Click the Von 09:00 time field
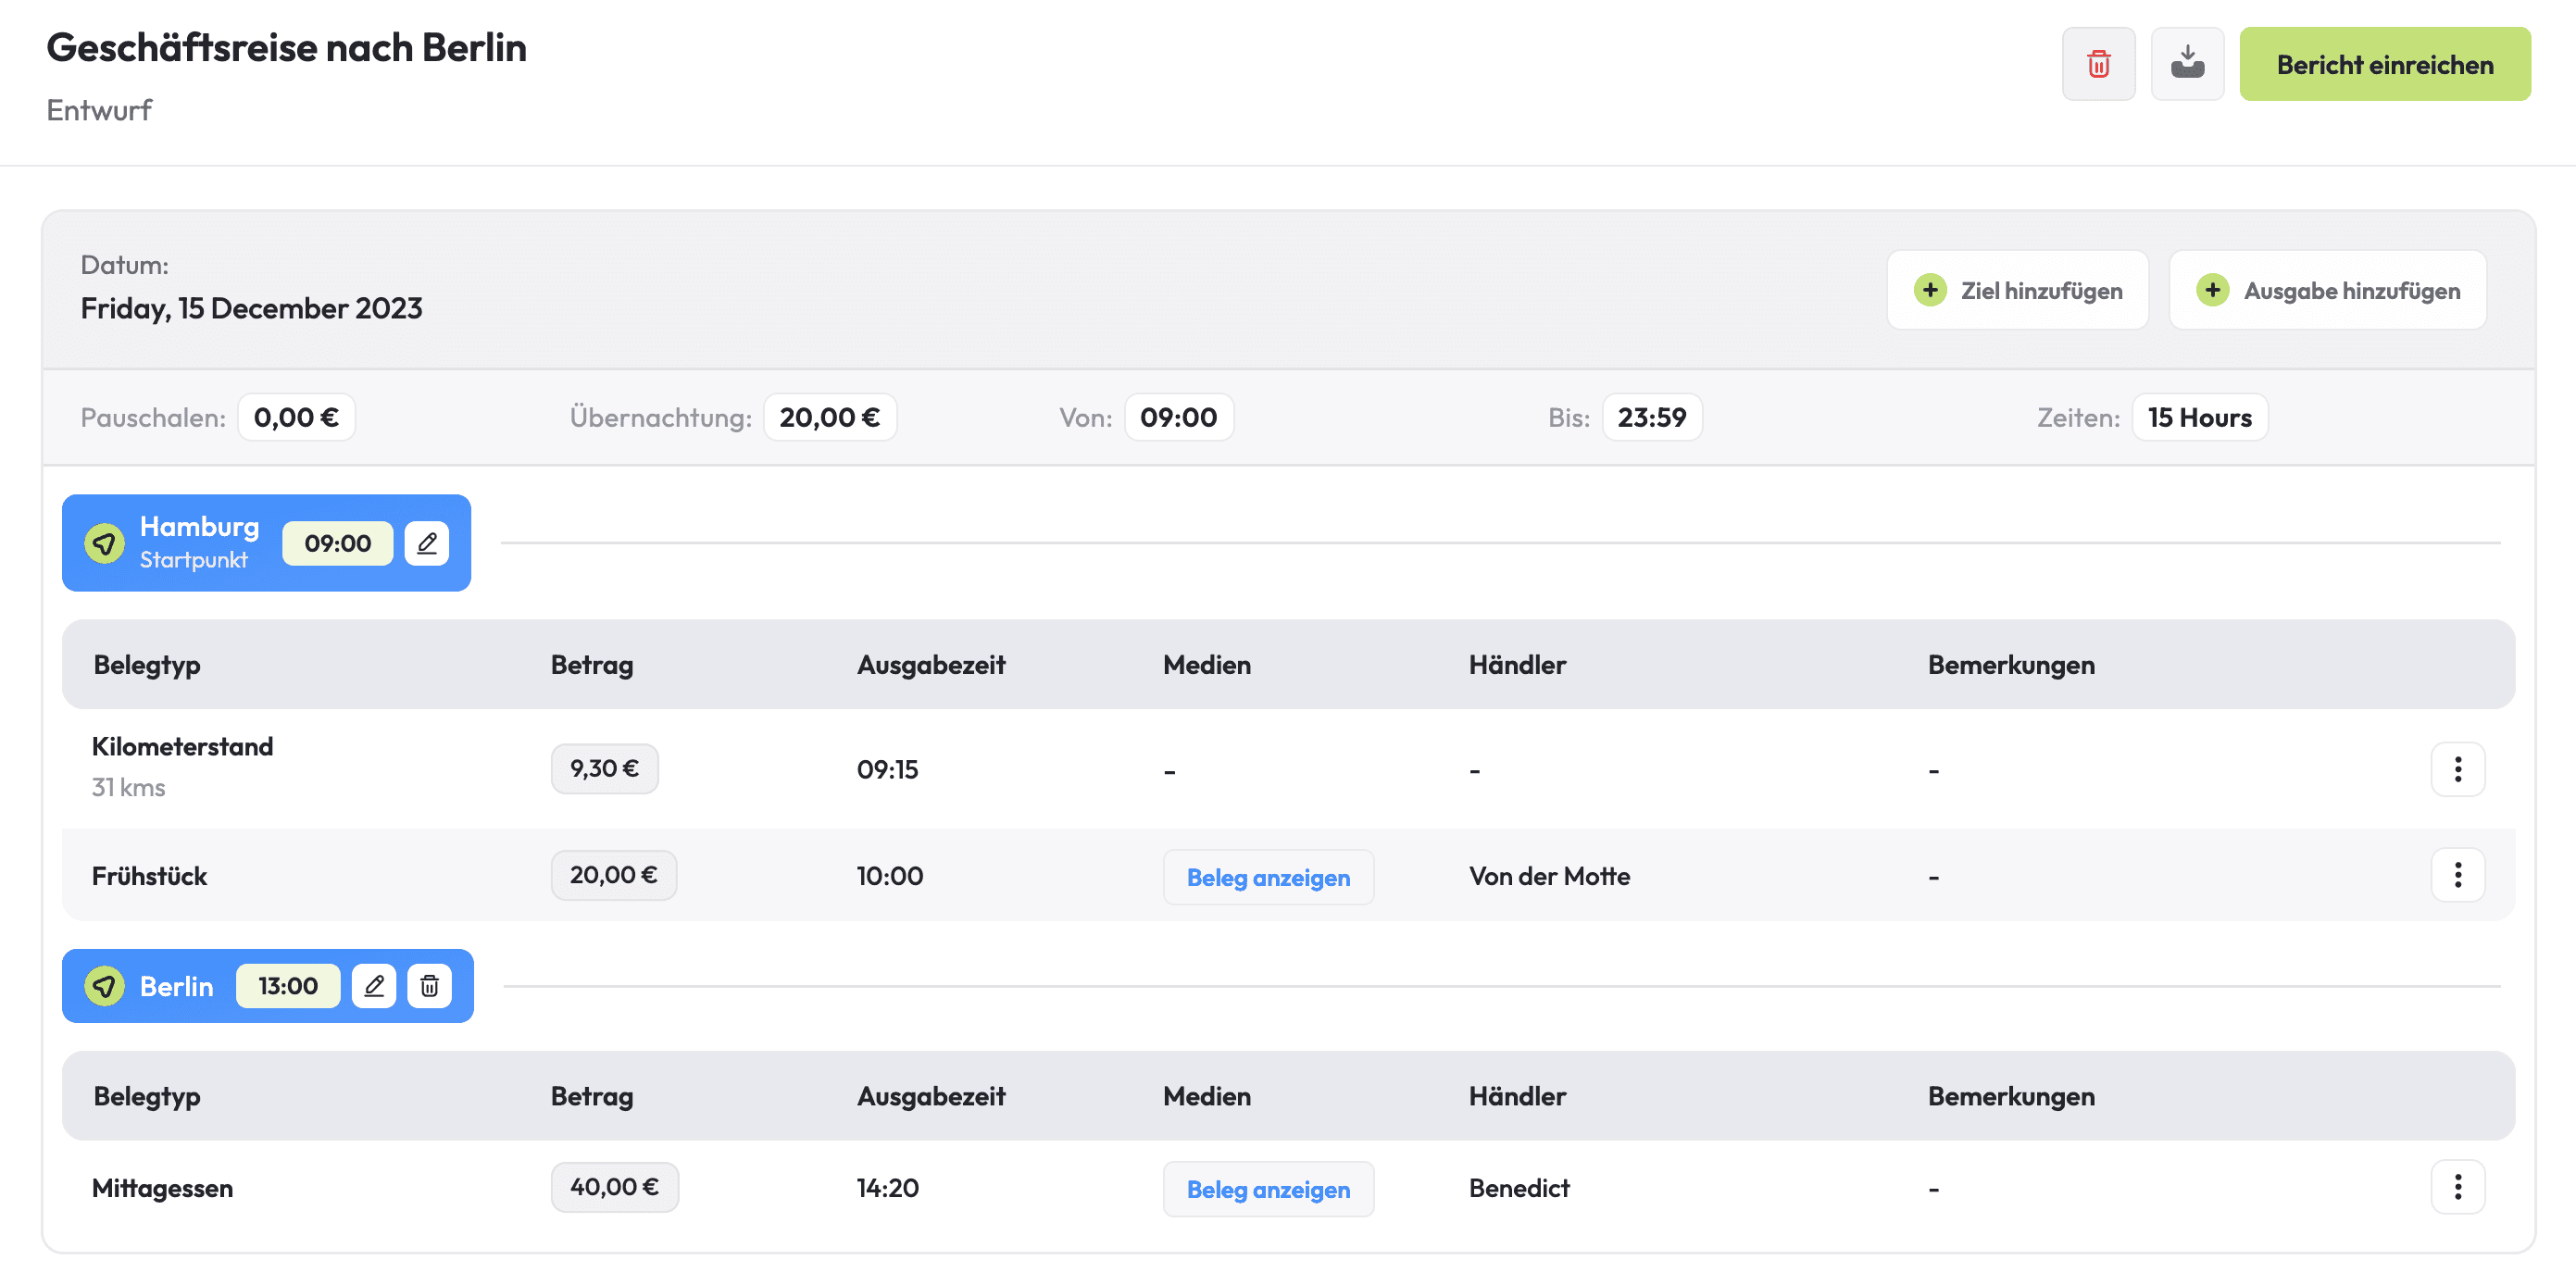2576x1285 pixels. click(1178, 417)
